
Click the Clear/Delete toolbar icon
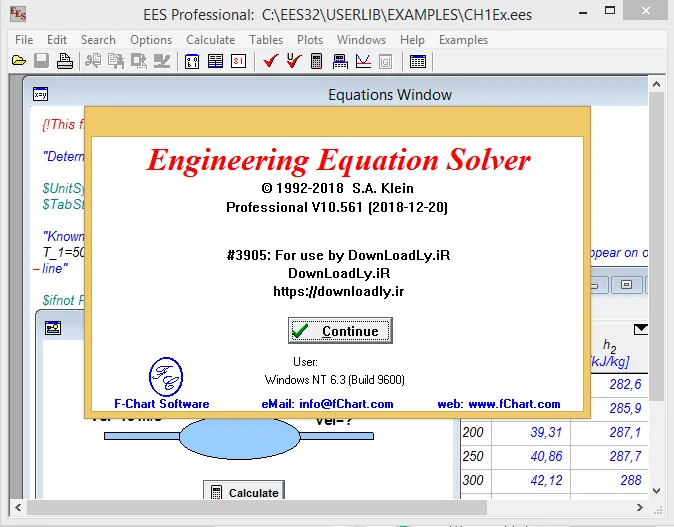pos(162,61)
